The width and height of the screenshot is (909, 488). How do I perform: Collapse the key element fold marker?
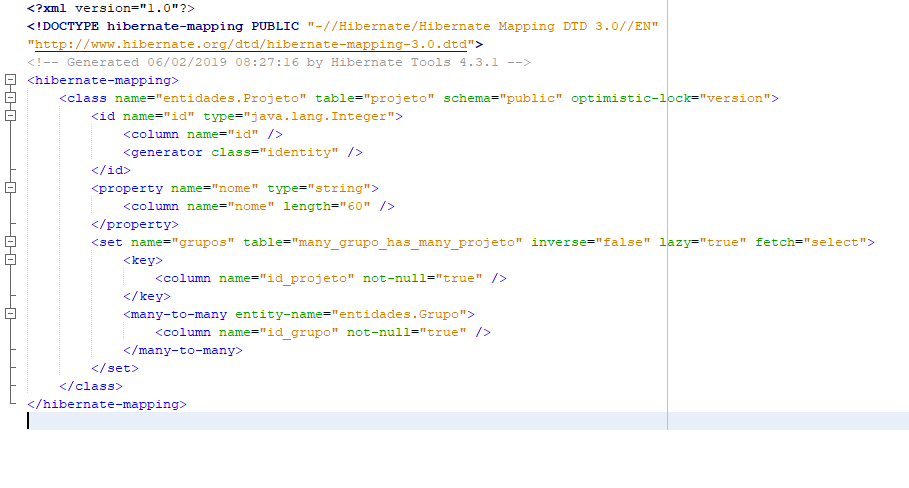point(10,260)
